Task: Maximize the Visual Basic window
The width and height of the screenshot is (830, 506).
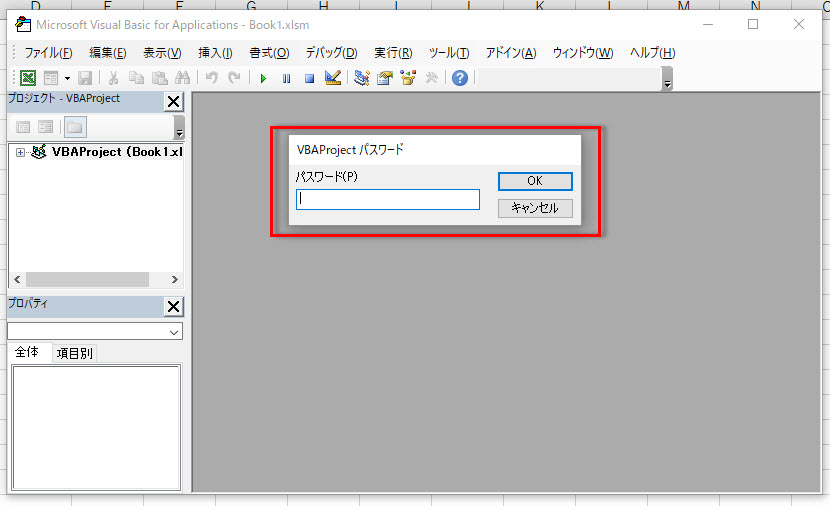Action: point(753,24)
